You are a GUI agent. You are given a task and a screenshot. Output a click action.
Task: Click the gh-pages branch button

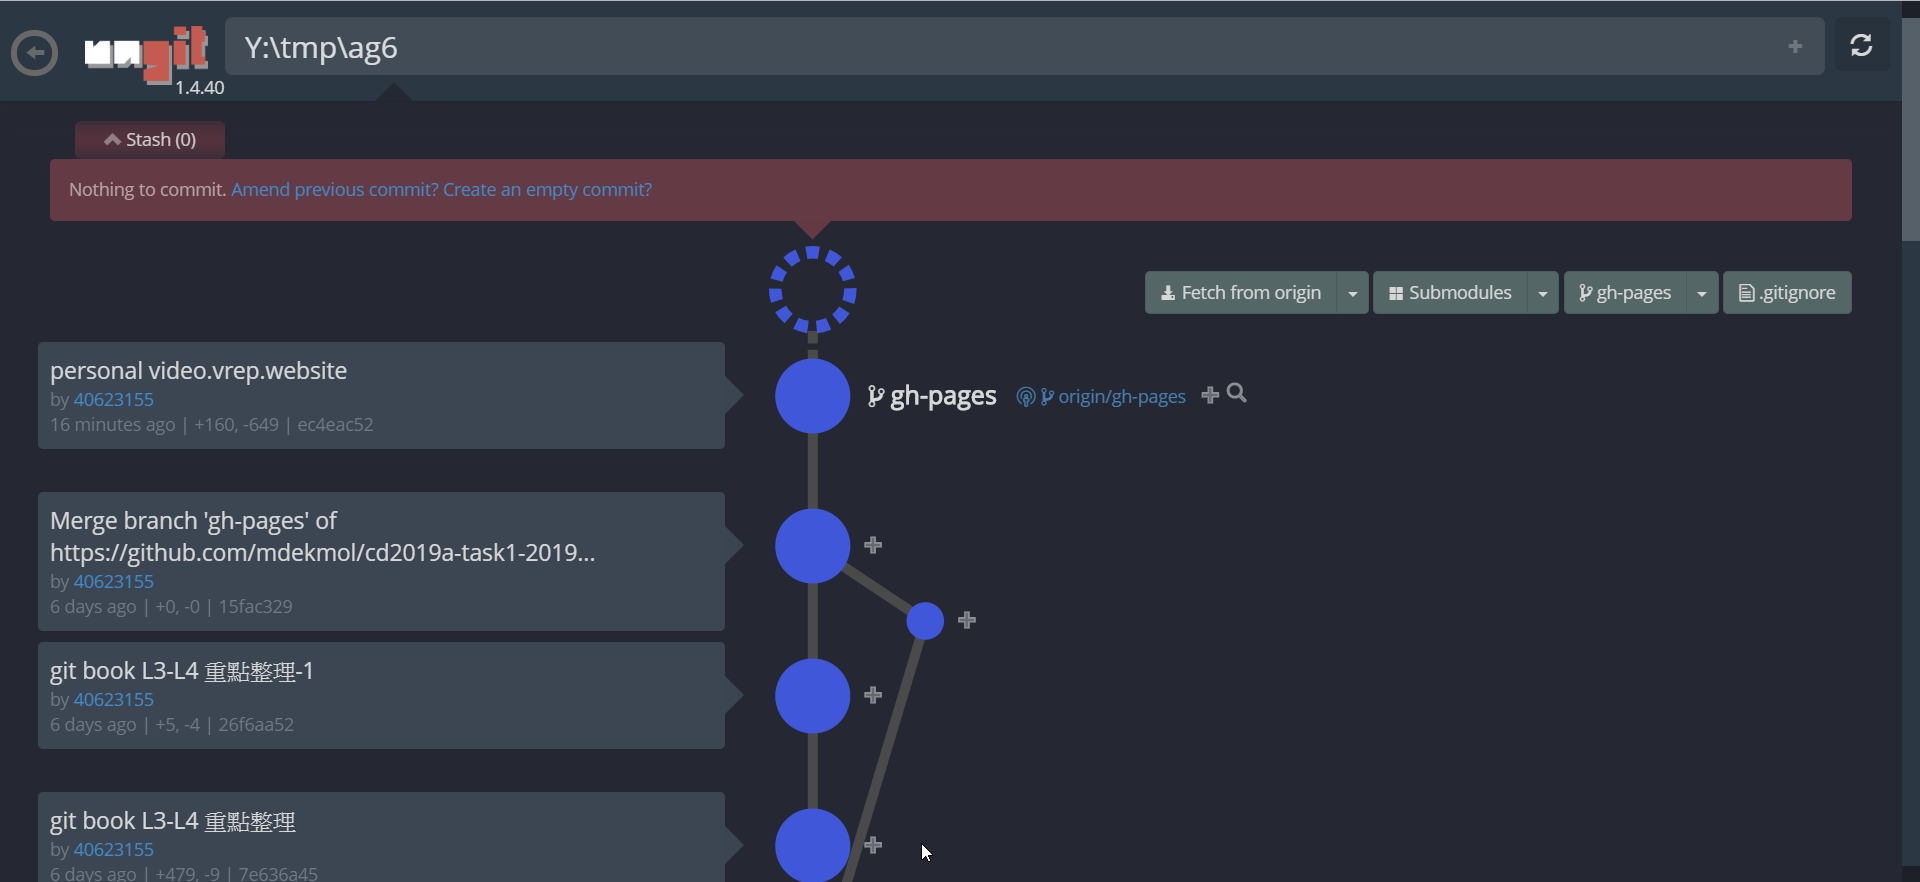point(1625,293)
